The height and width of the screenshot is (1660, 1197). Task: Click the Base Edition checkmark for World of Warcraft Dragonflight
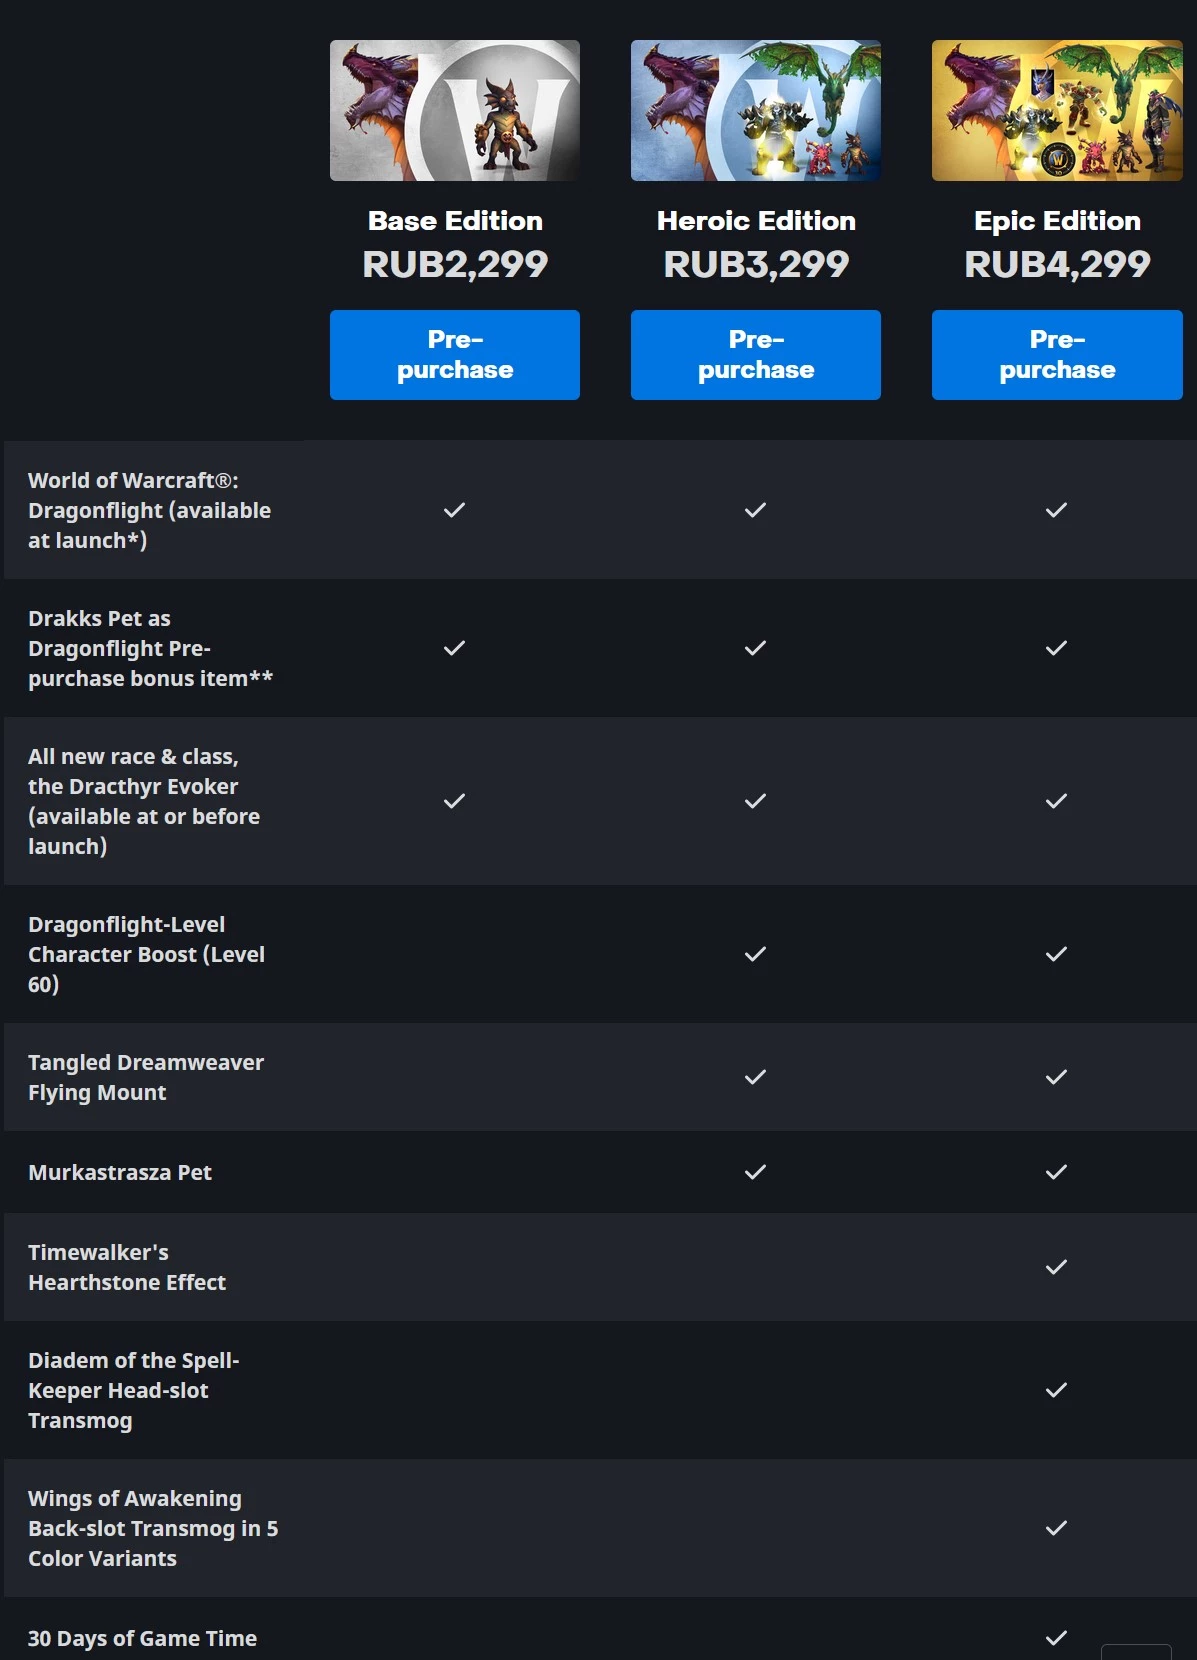(x=455, y=510)
